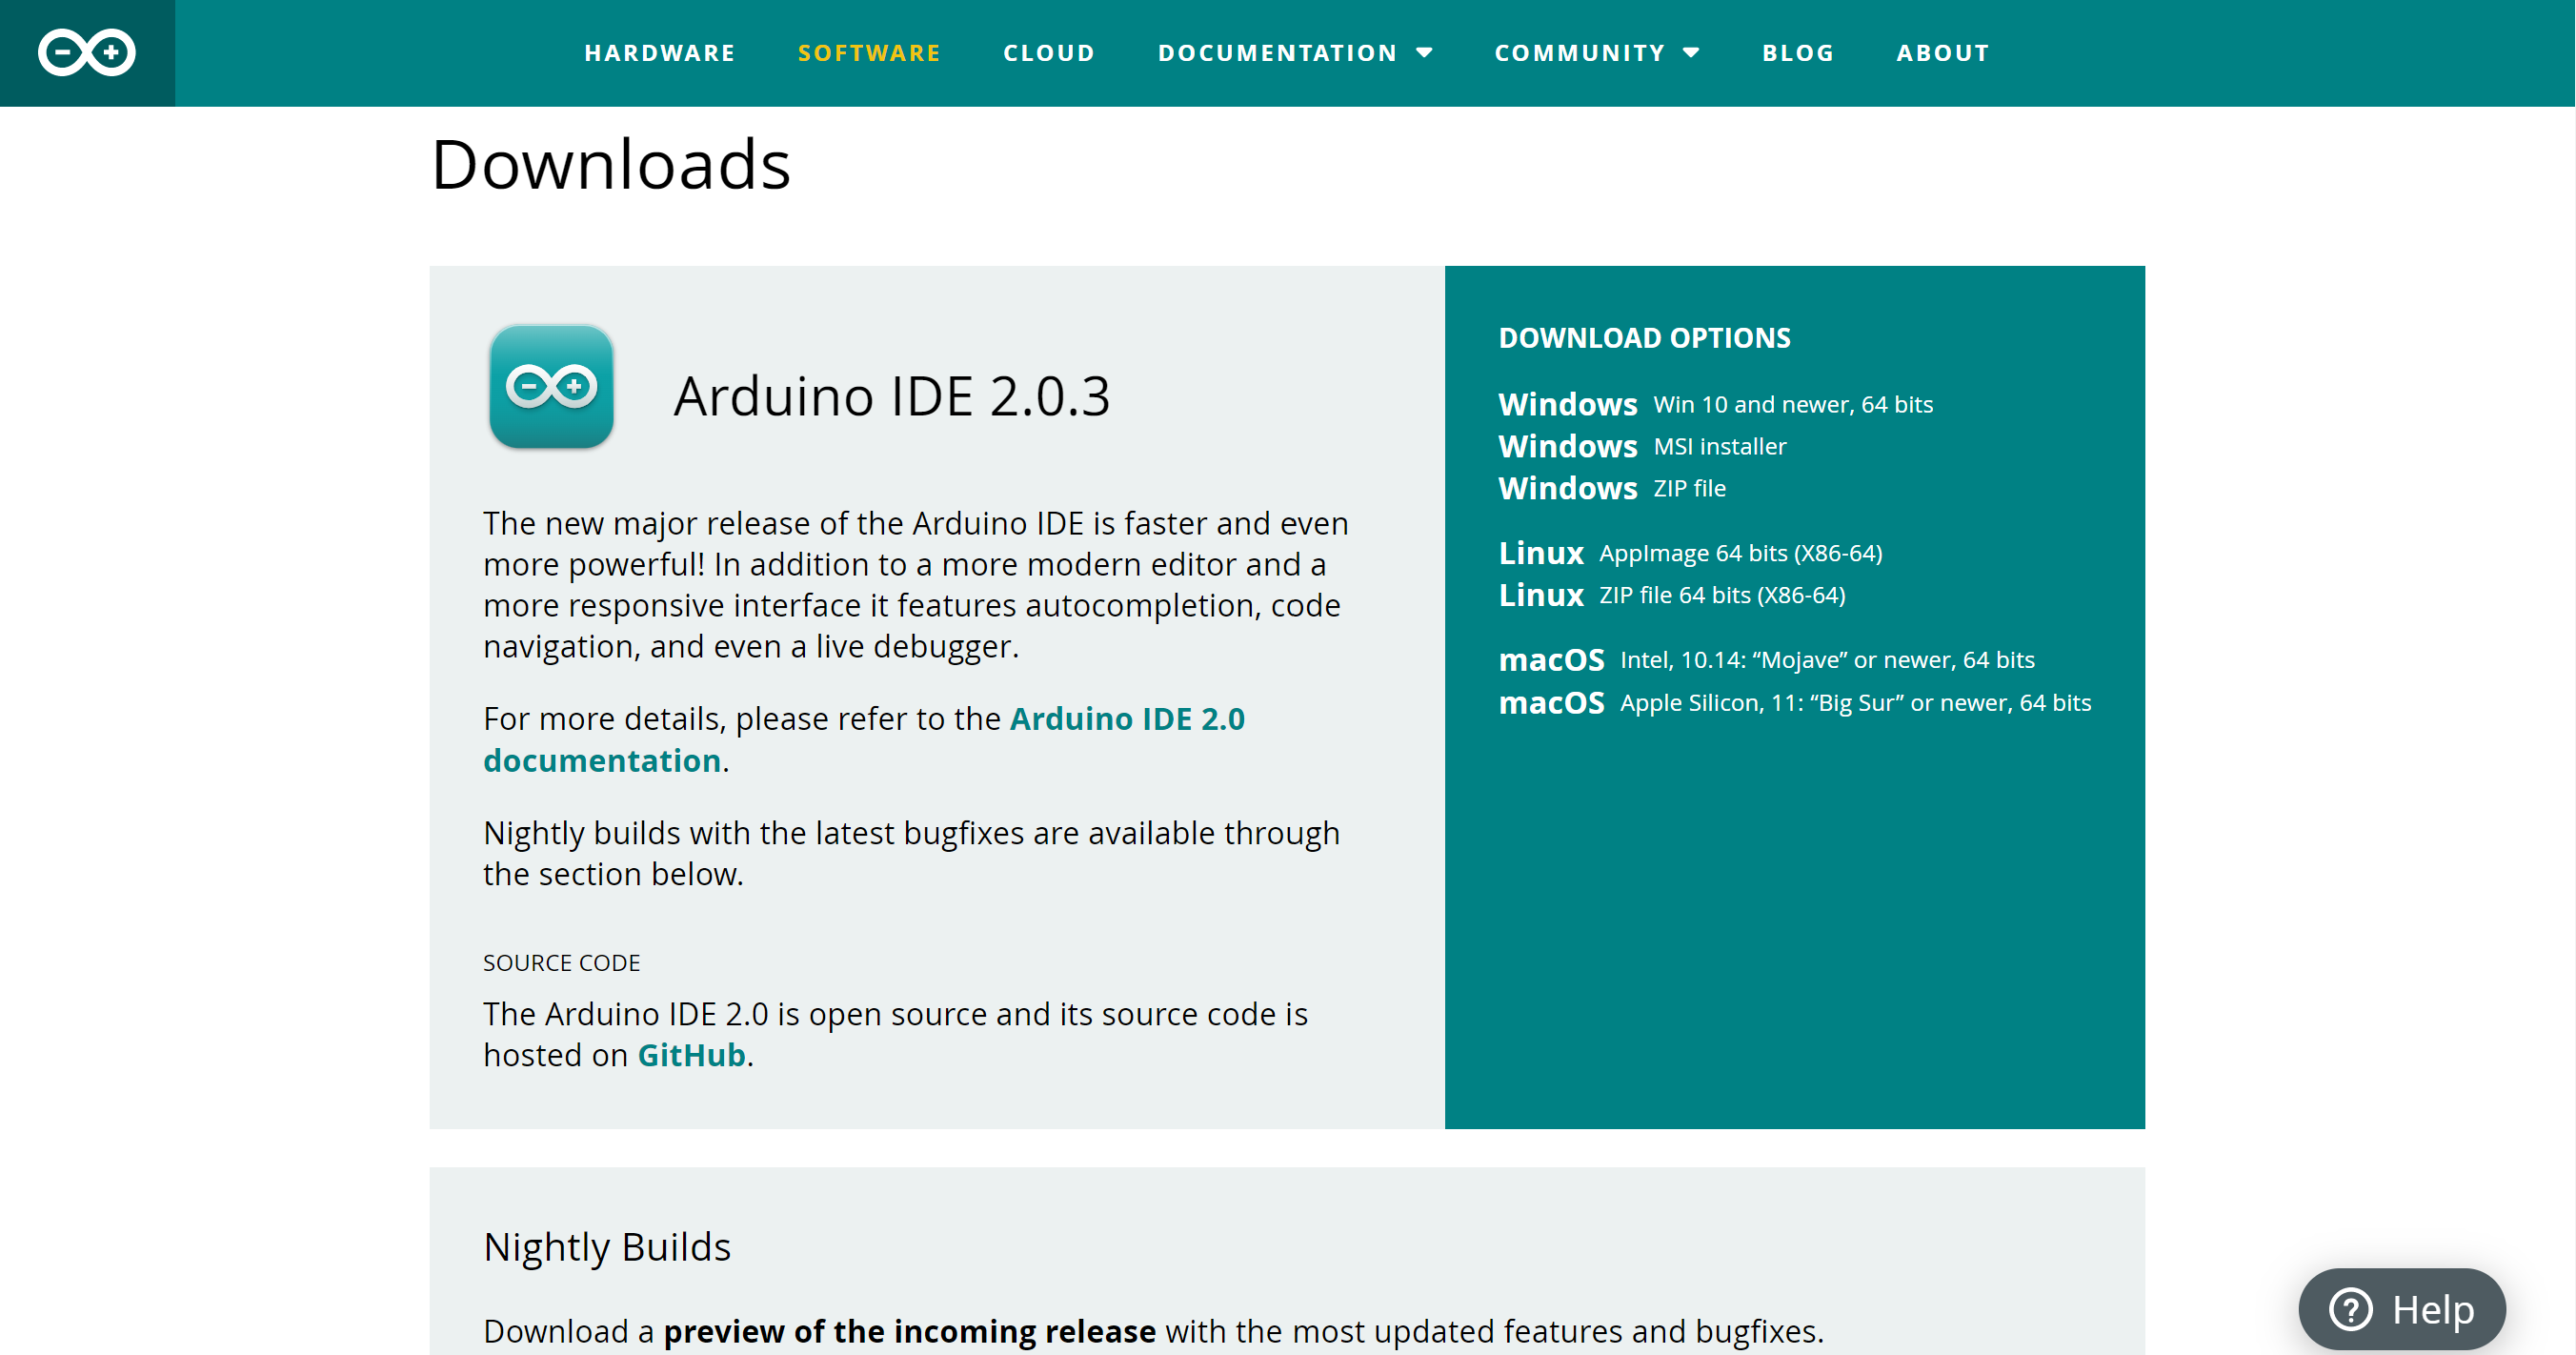
Task: Open the About menu item
Action: point(1943,53)
